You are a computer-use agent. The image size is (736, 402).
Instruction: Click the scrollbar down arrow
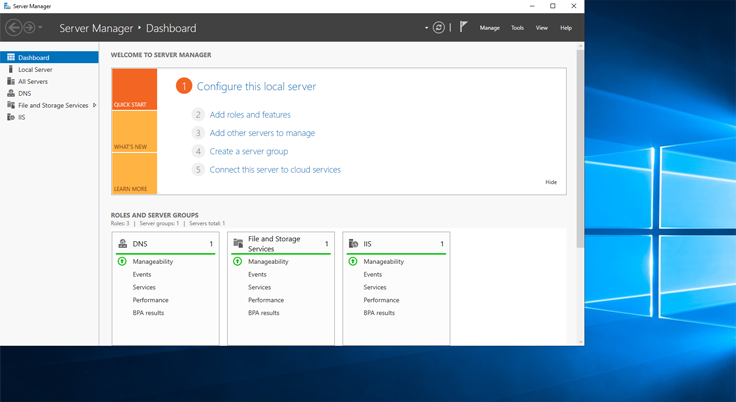[x=581, y=342]
